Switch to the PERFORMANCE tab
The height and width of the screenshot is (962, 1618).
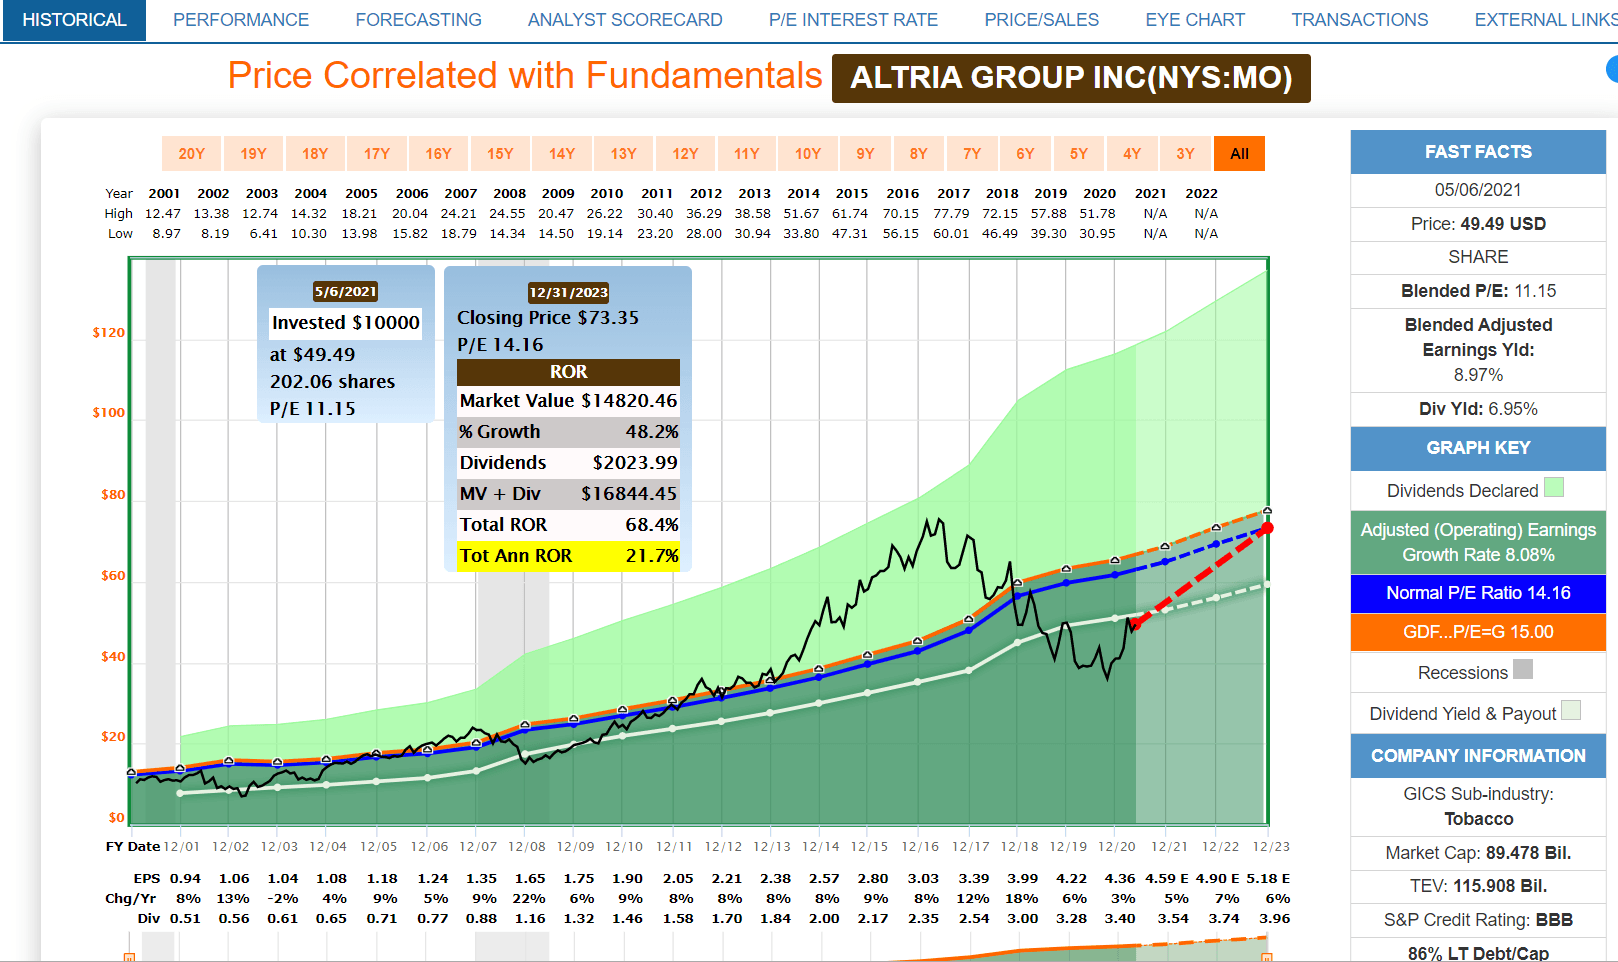[241, 20]
